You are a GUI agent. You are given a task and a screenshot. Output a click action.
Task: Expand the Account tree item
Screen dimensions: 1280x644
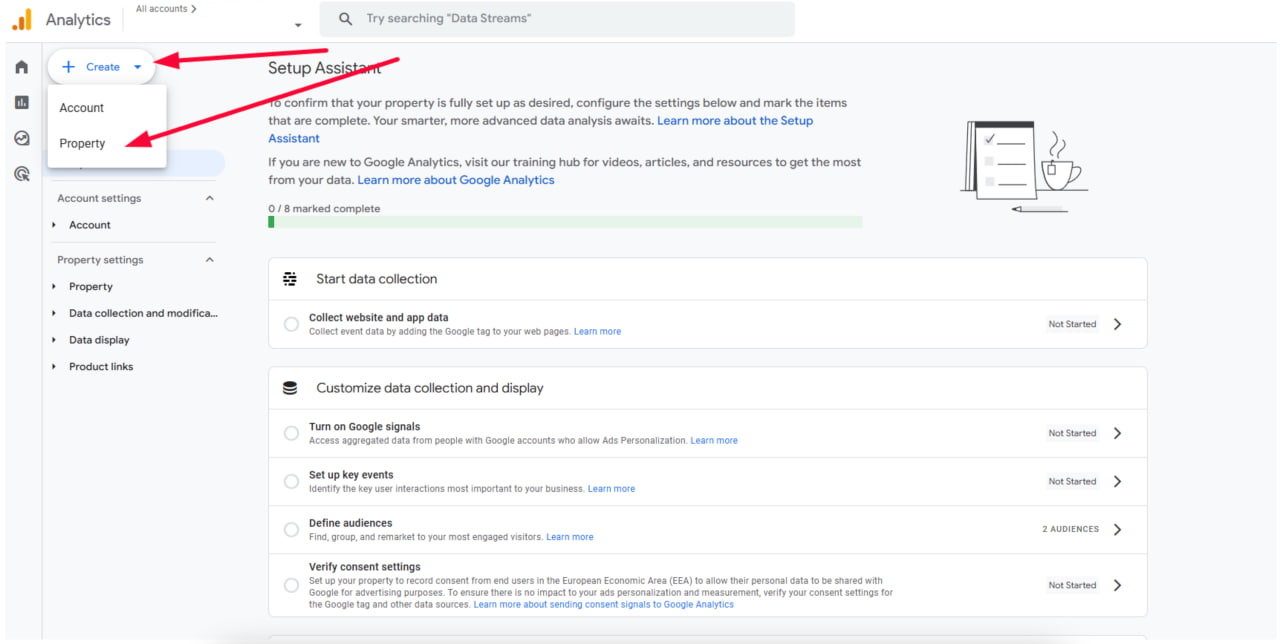click(x=54, y=225)
